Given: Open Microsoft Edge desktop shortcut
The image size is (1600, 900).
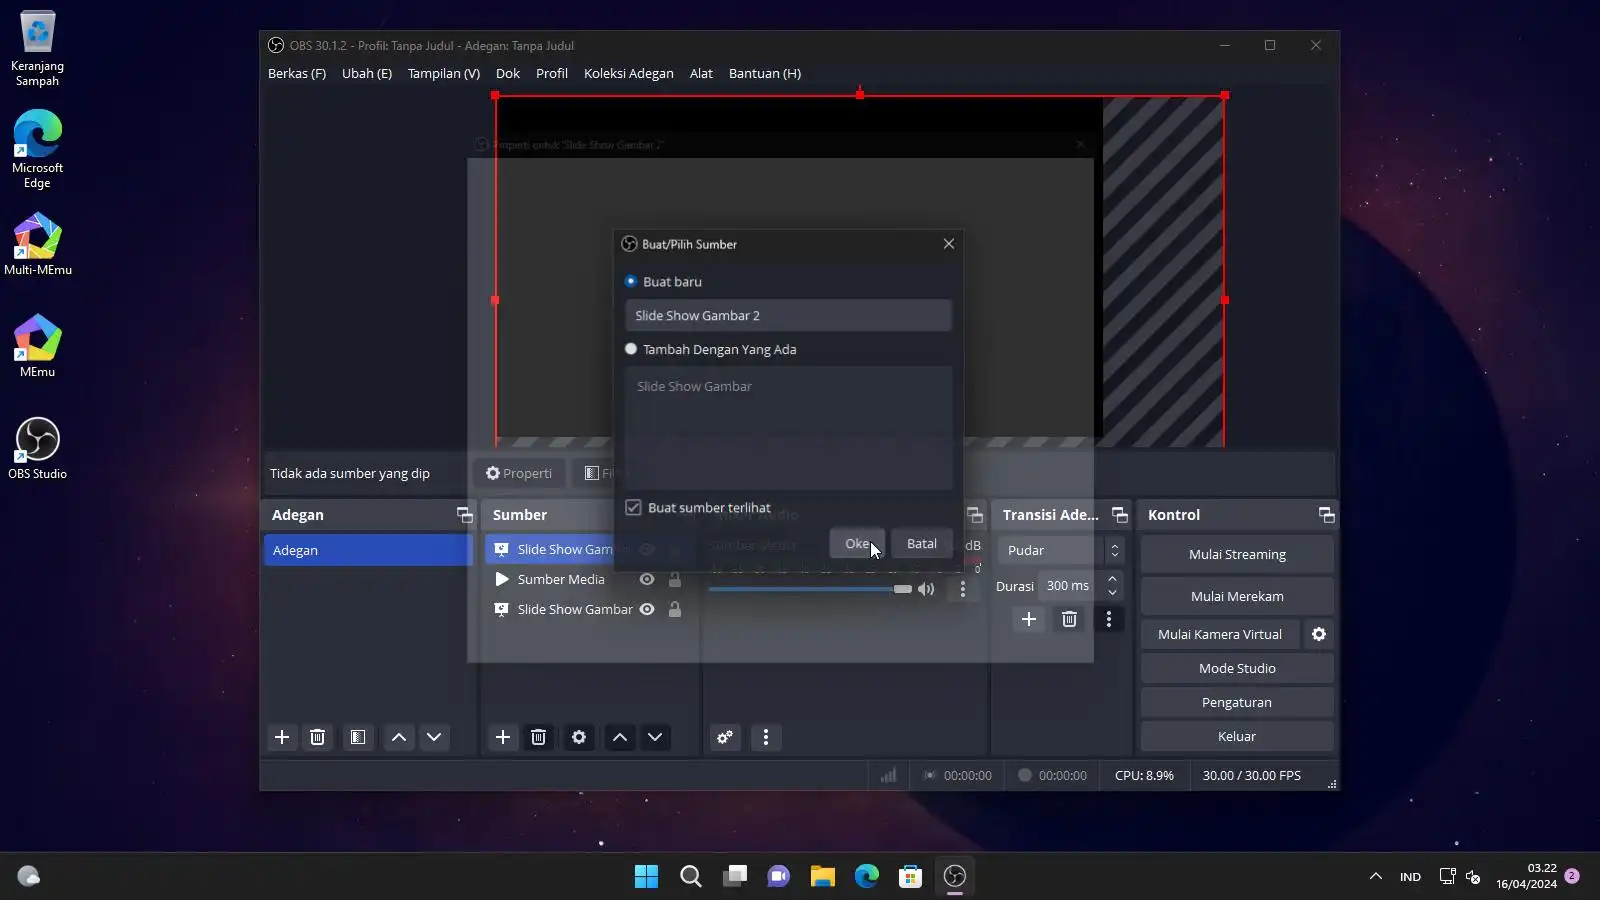Looking at the screenshot, I should 38,148.
